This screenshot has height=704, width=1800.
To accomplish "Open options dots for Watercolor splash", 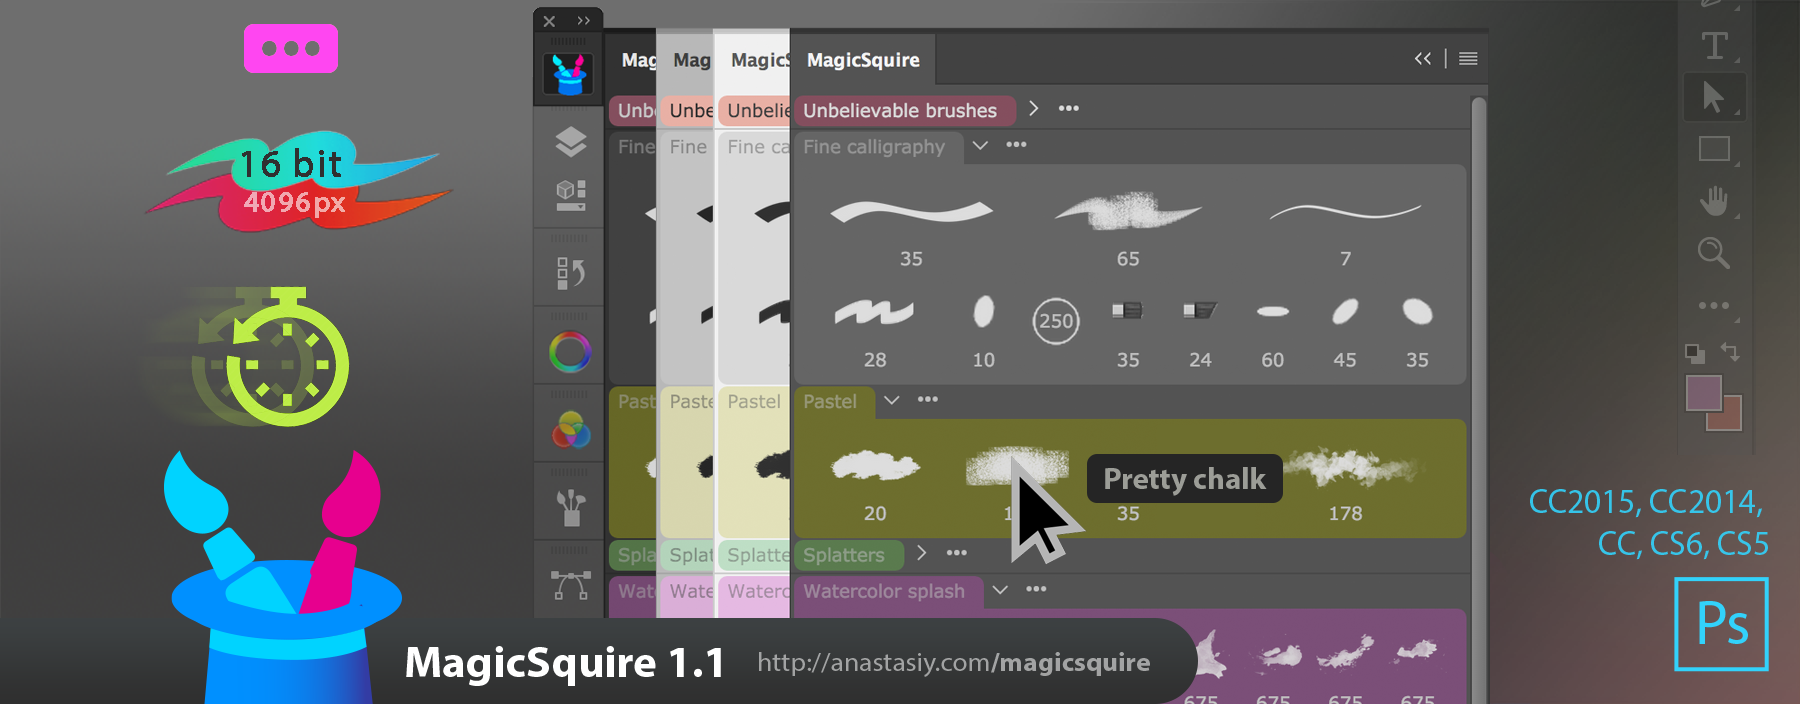I will point(1037,590).
